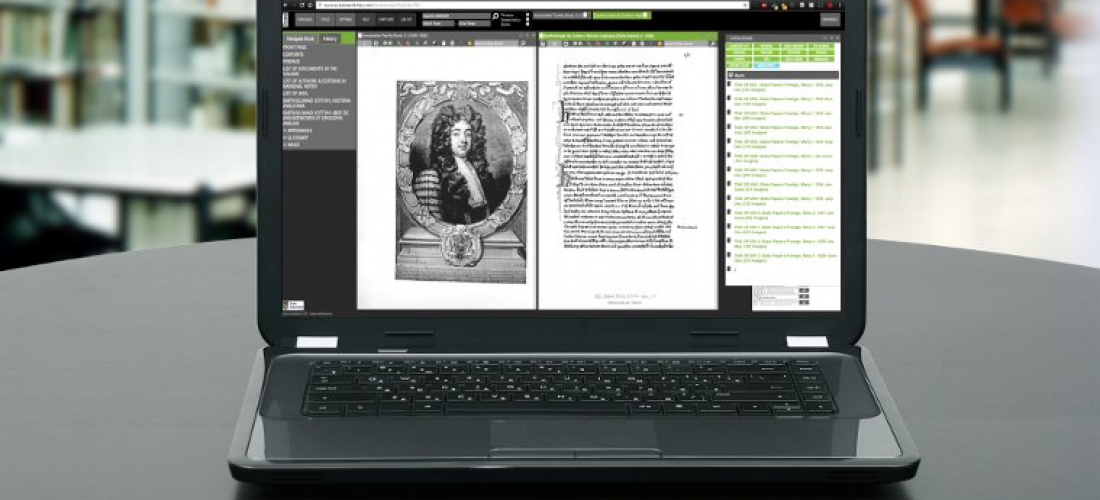Click the LOG OUT button
Image resolution: width=1100 pixels, height=500 pixels.
coord(406,20)
